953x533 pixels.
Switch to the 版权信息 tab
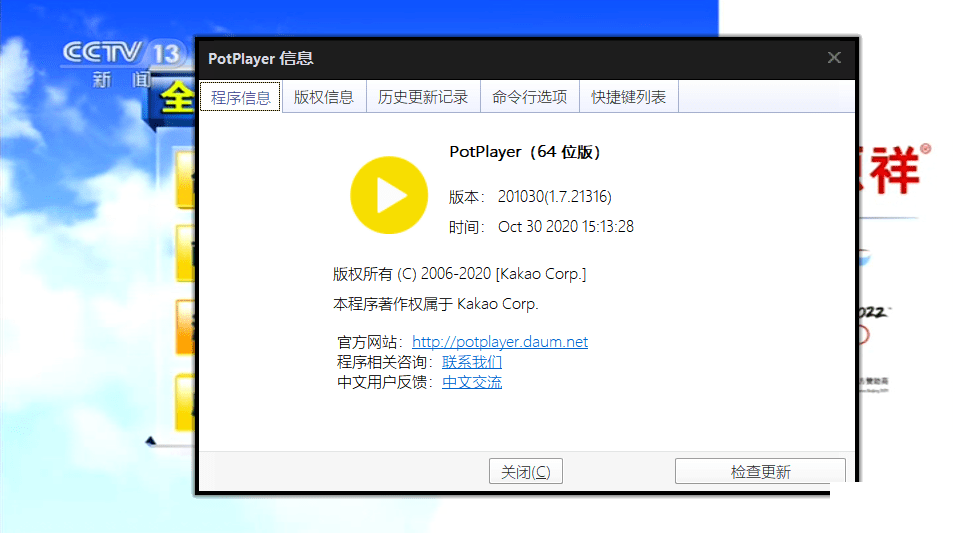pyautogui.click(x=324, y=97)
